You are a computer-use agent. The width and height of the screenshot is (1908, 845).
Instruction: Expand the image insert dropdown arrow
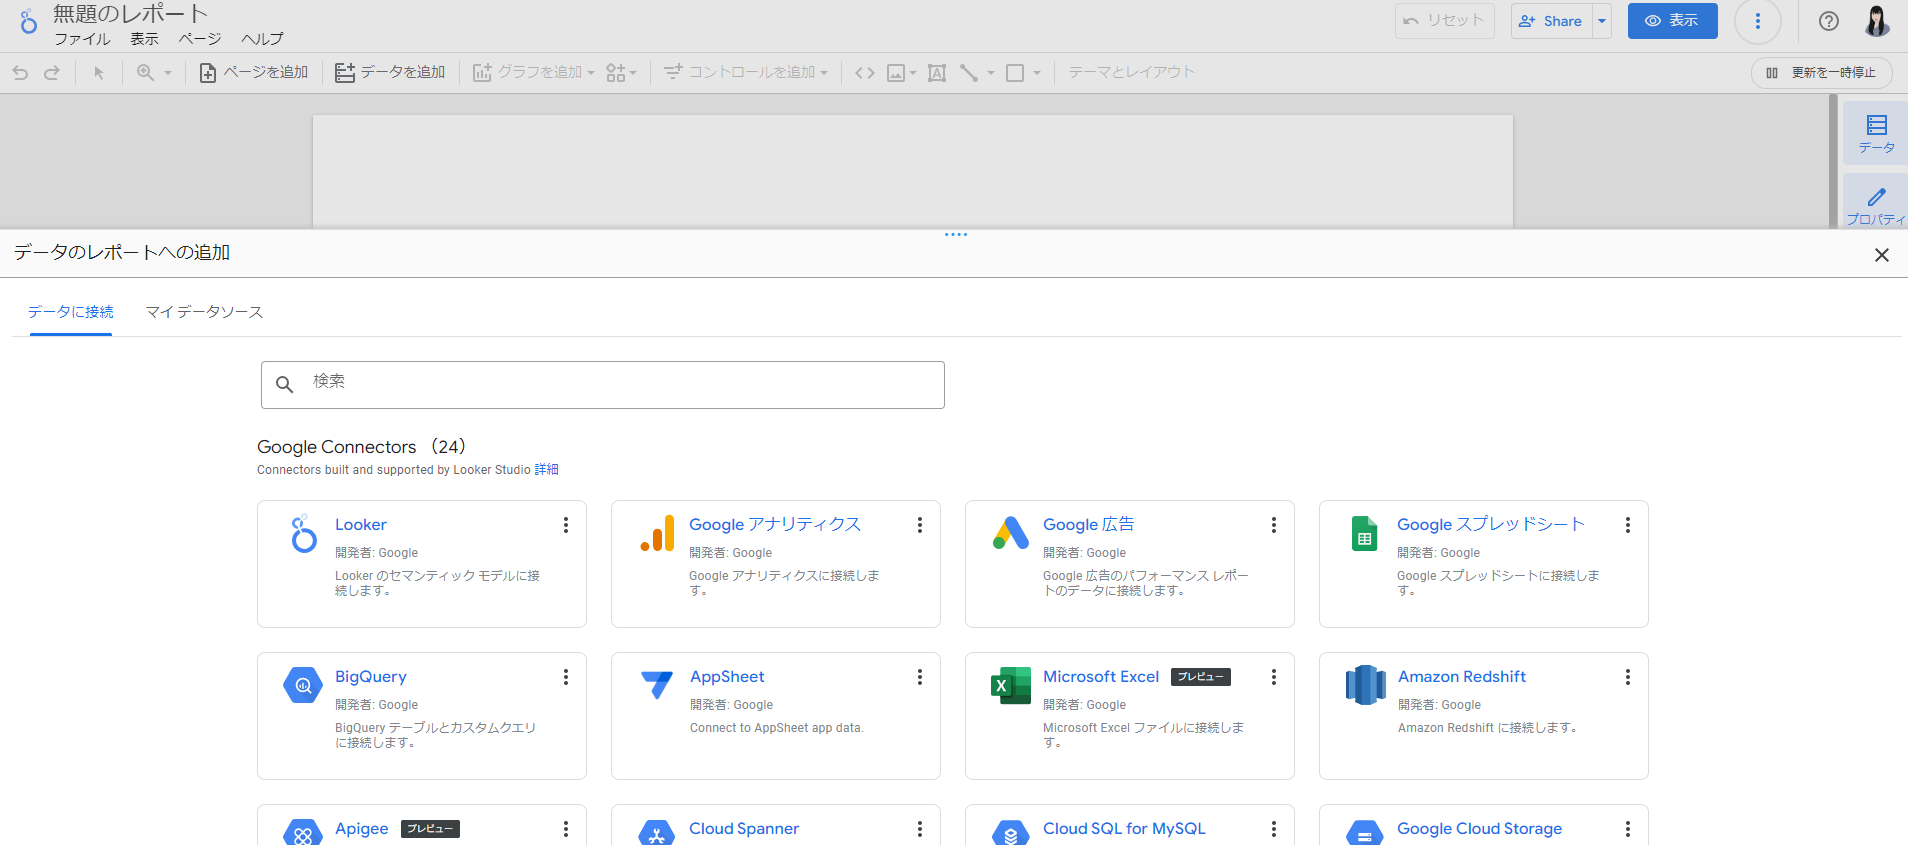913,73
